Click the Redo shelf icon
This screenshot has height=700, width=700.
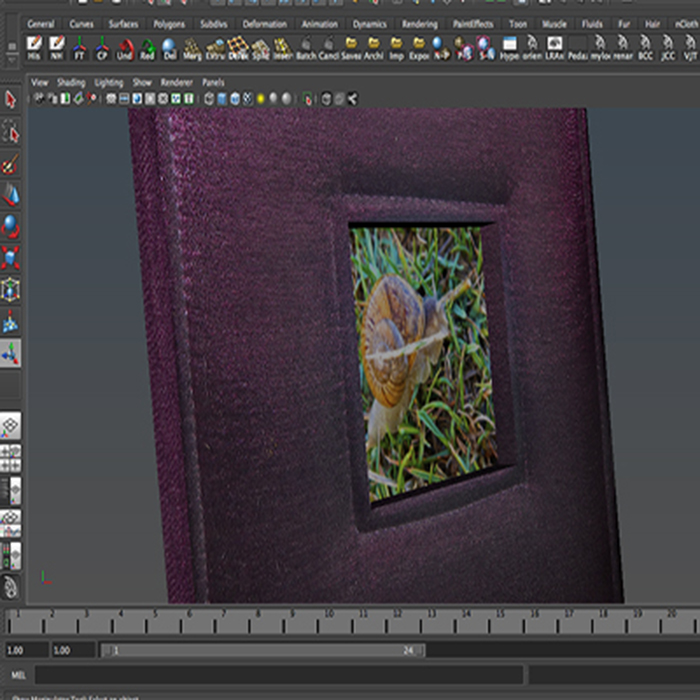147,48
